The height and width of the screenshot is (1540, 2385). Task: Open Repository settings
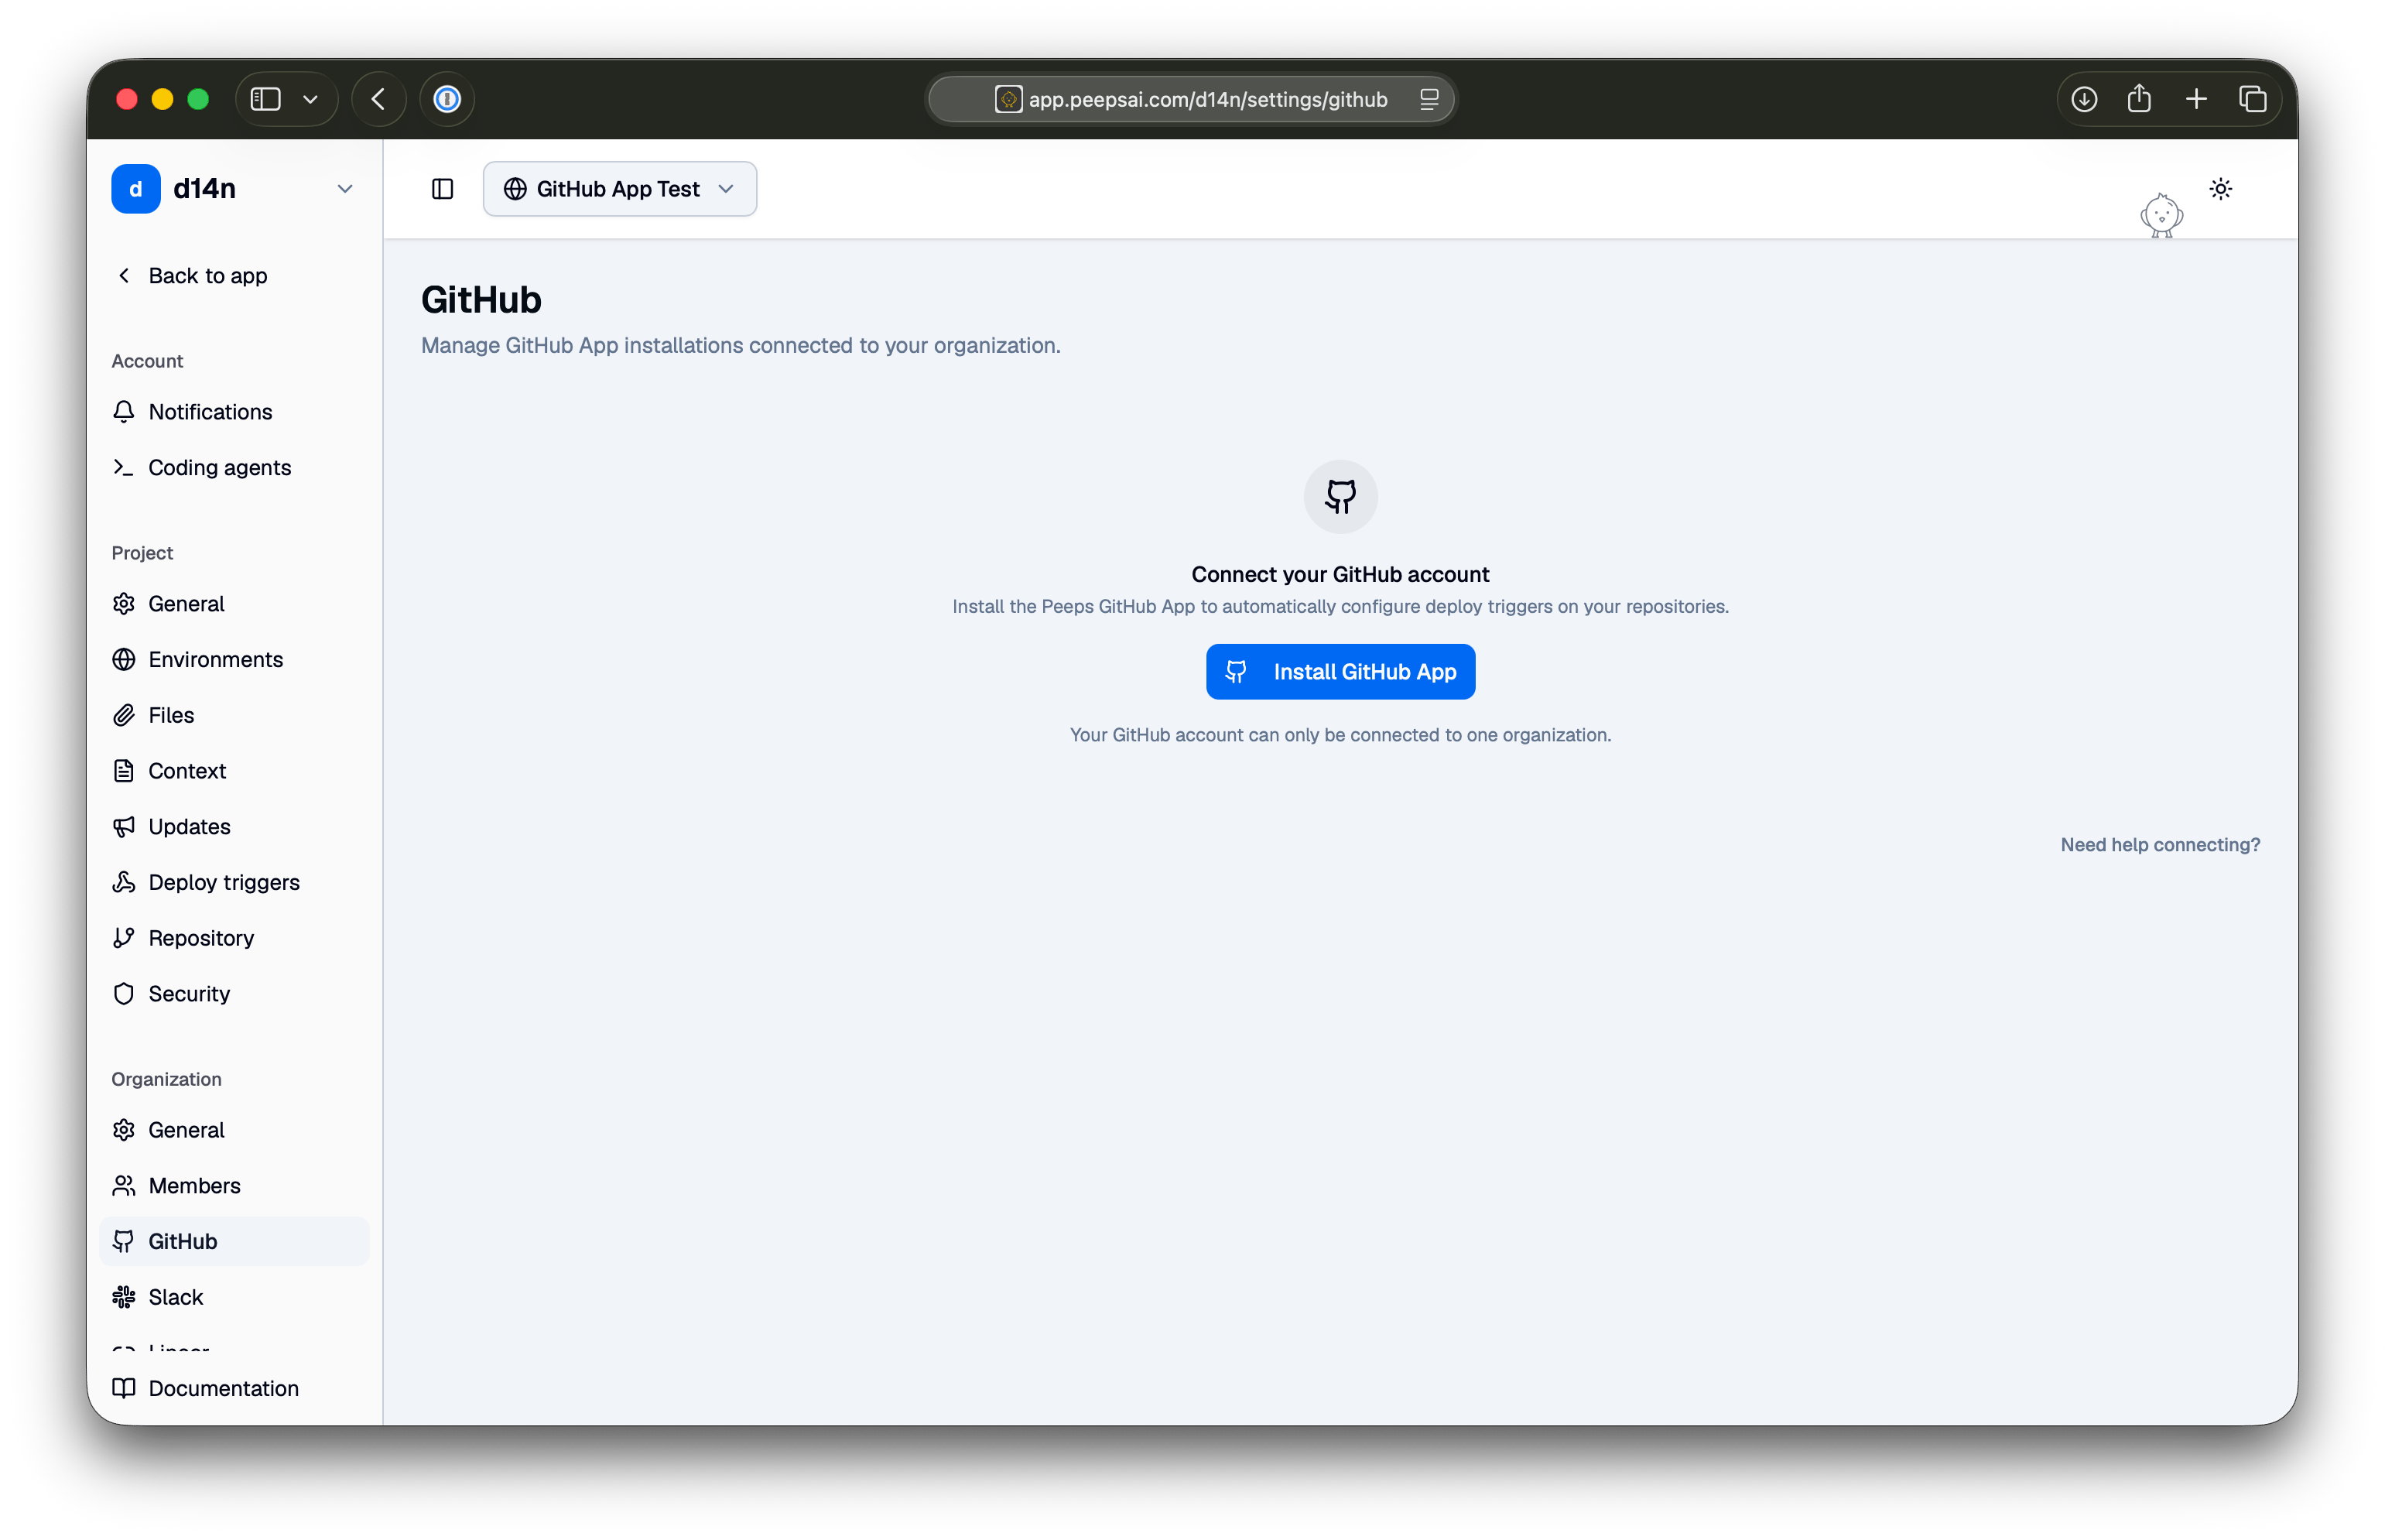pyautogui.click(x=234, y=937)
